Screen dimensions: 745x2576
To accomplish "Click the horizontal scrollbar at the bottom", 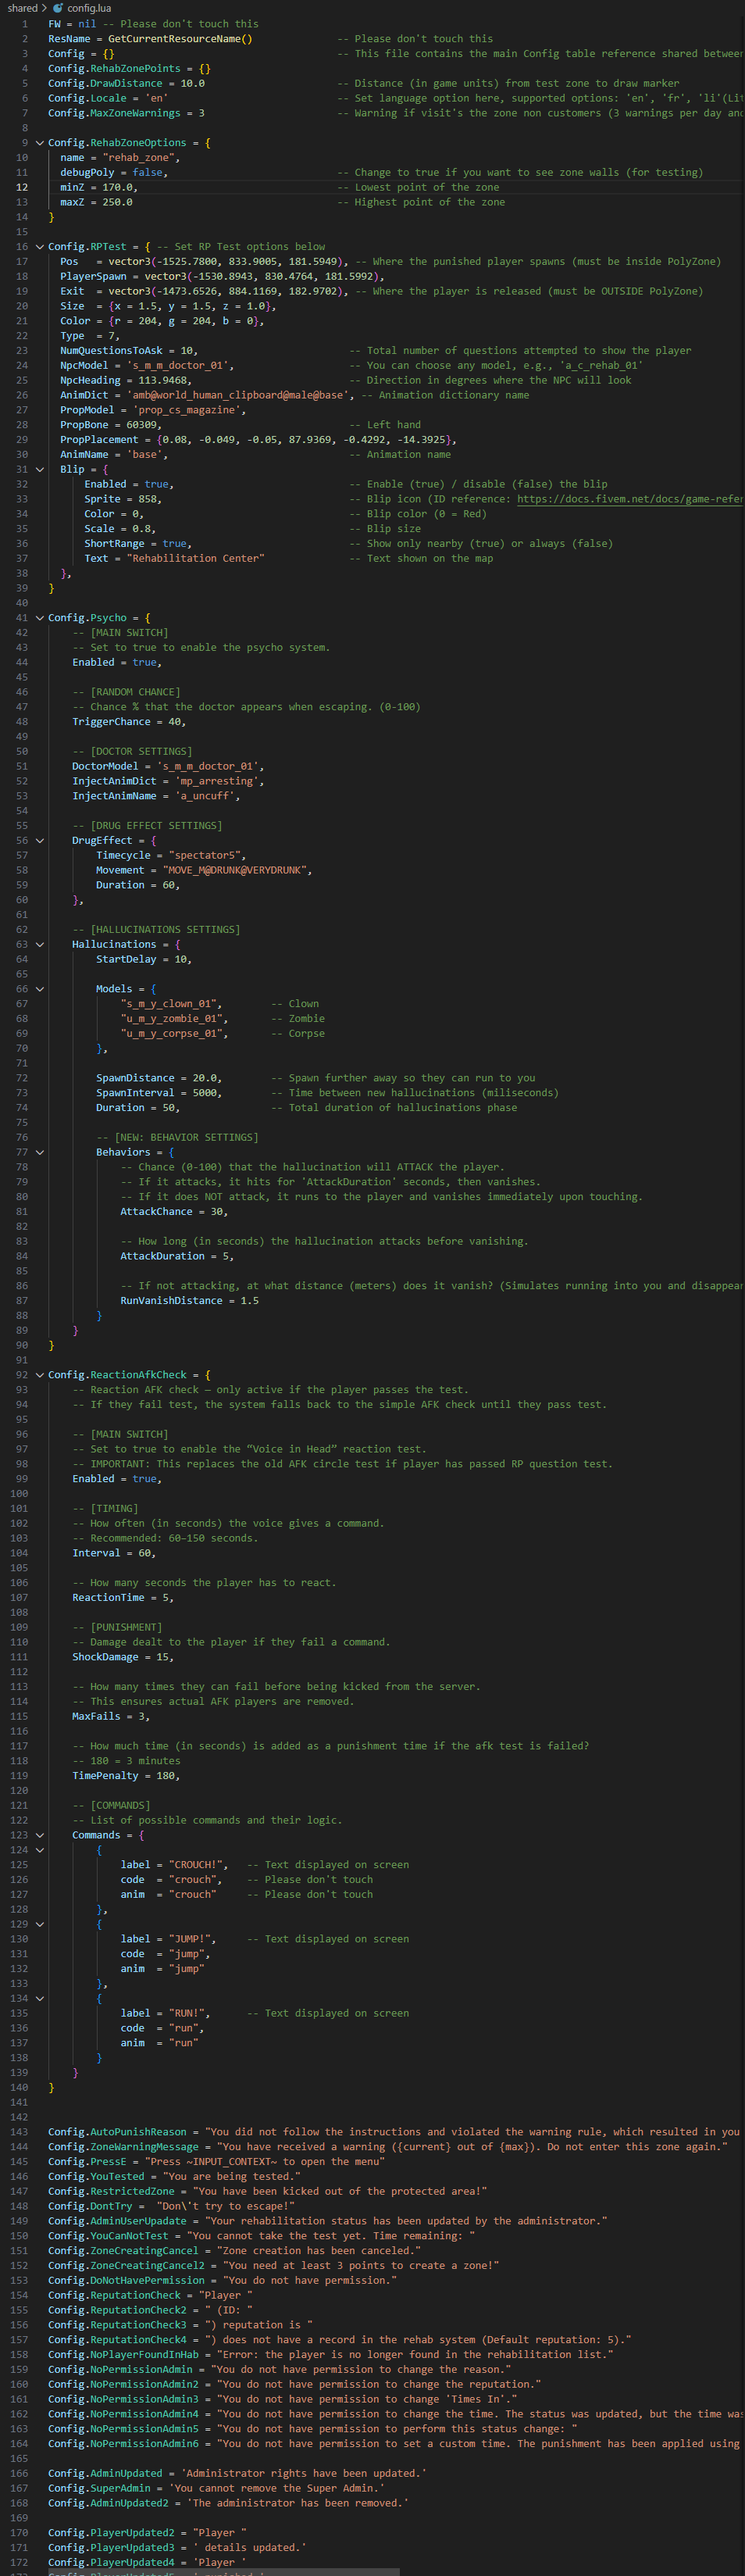I will (x=223, y=2571).
